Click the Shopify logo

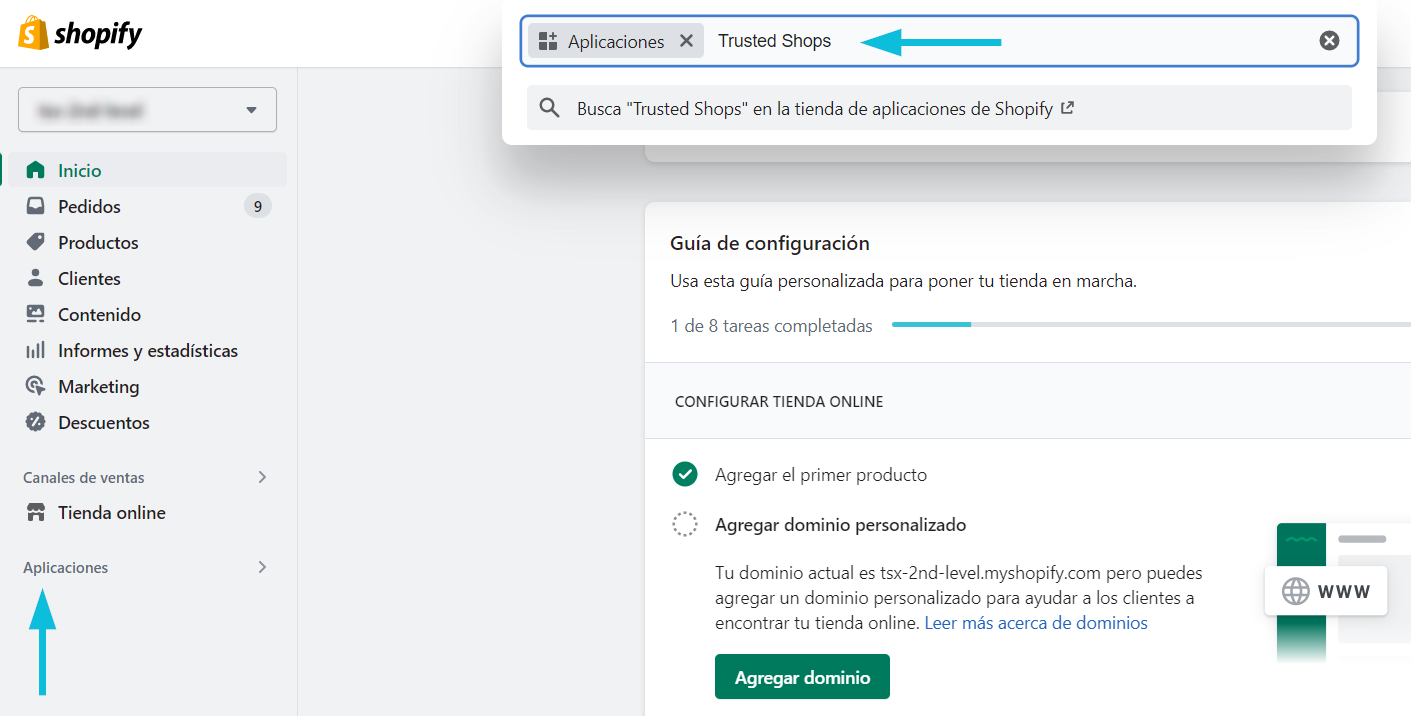pyautogui.click(x=80, y=34)
